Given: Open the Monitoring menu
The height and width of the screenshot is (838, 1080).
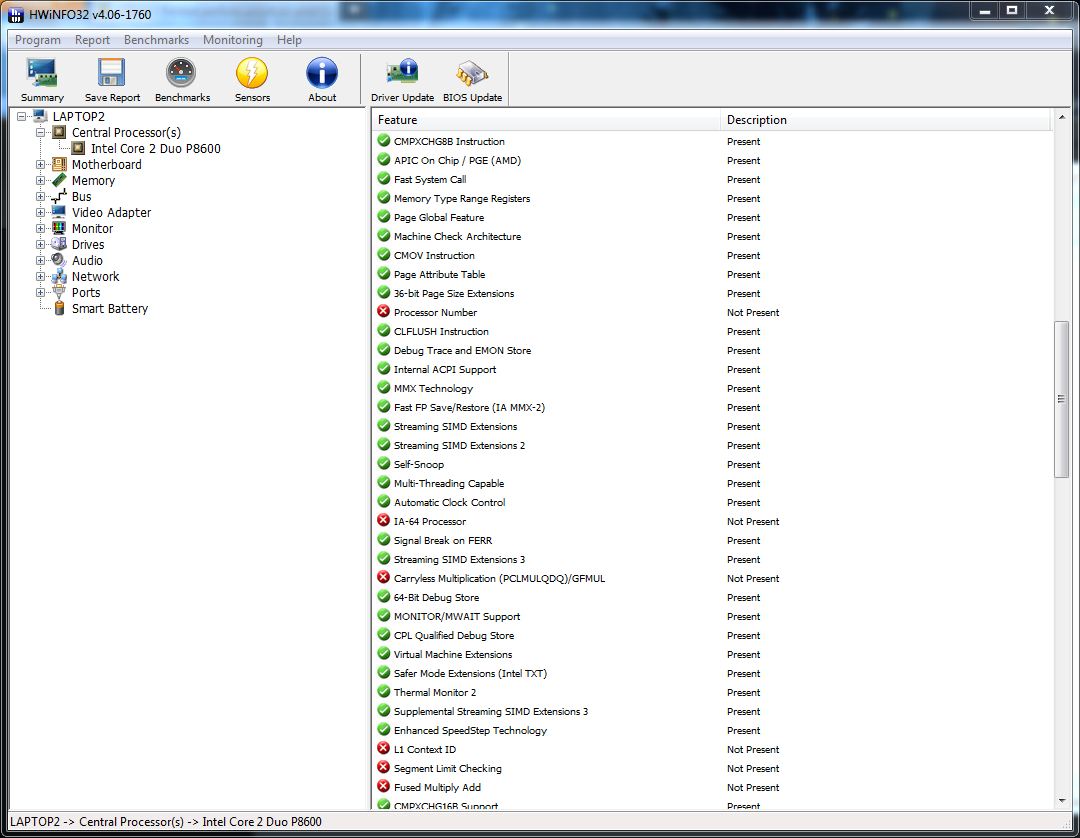Looking at the screenshot, I should tap(232, 40).
